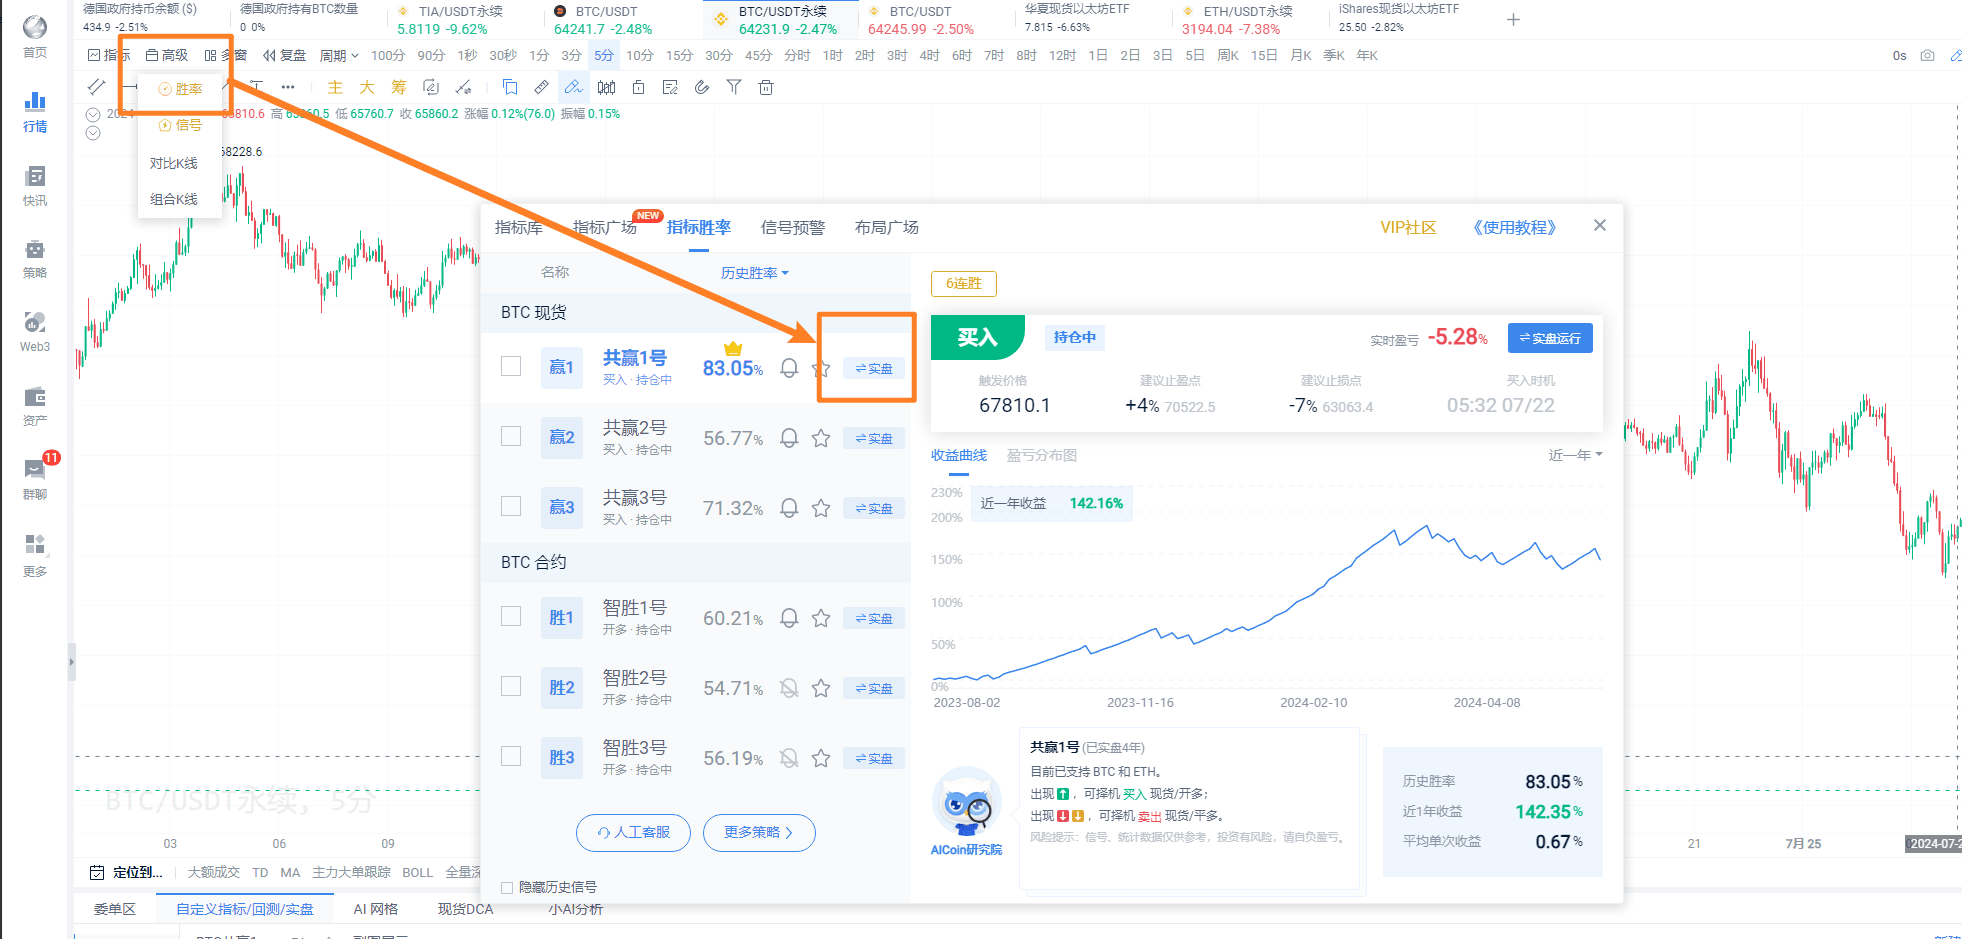Open the 近一年 time range dropdown
The height and width of the screenshot is (939, 1962).
coord(1575,455)
